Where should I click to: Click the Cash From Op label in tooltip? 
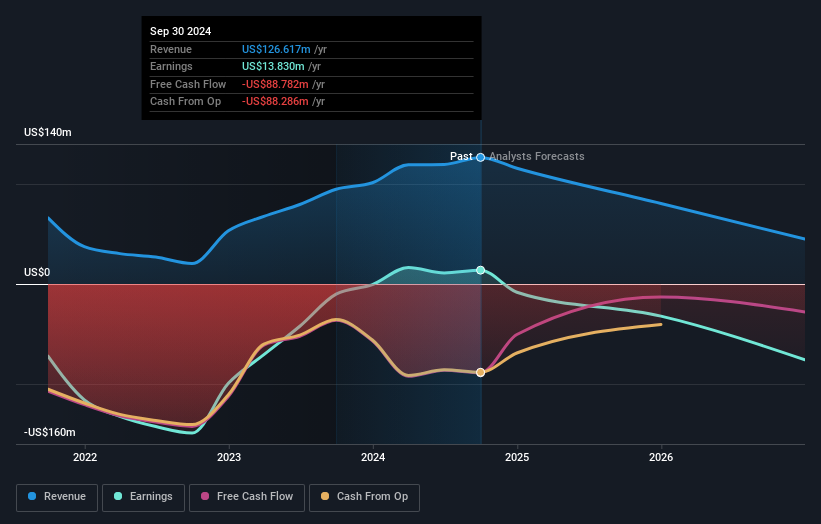tap(185, 102)
